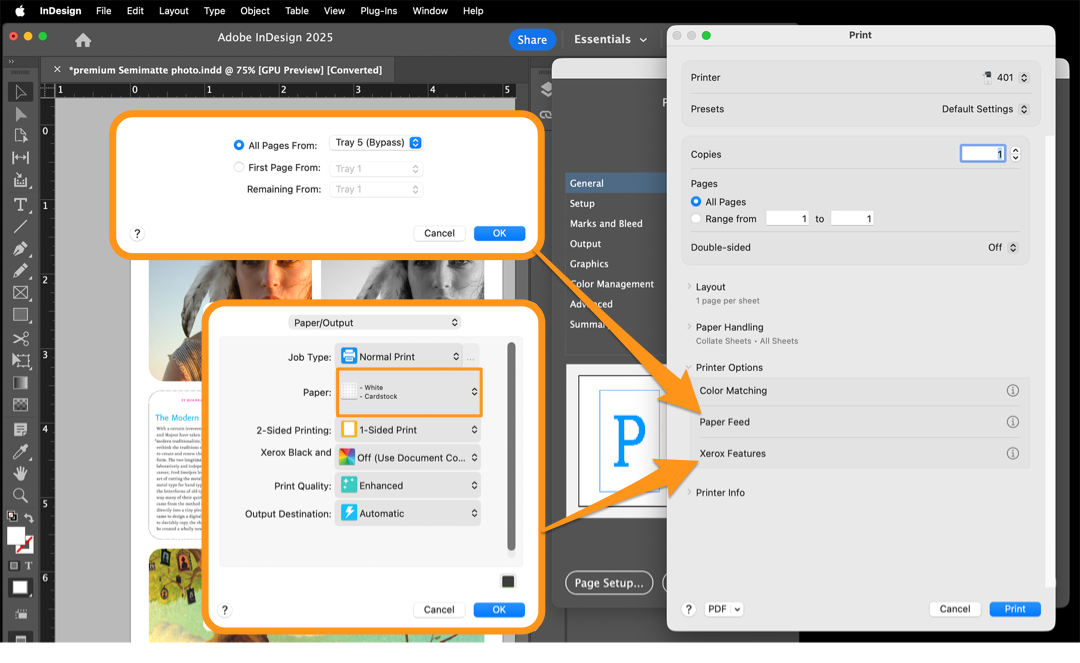This screenshot has width=1080, height=663.
Task: Select the Zoom tool
Action: 21,495
